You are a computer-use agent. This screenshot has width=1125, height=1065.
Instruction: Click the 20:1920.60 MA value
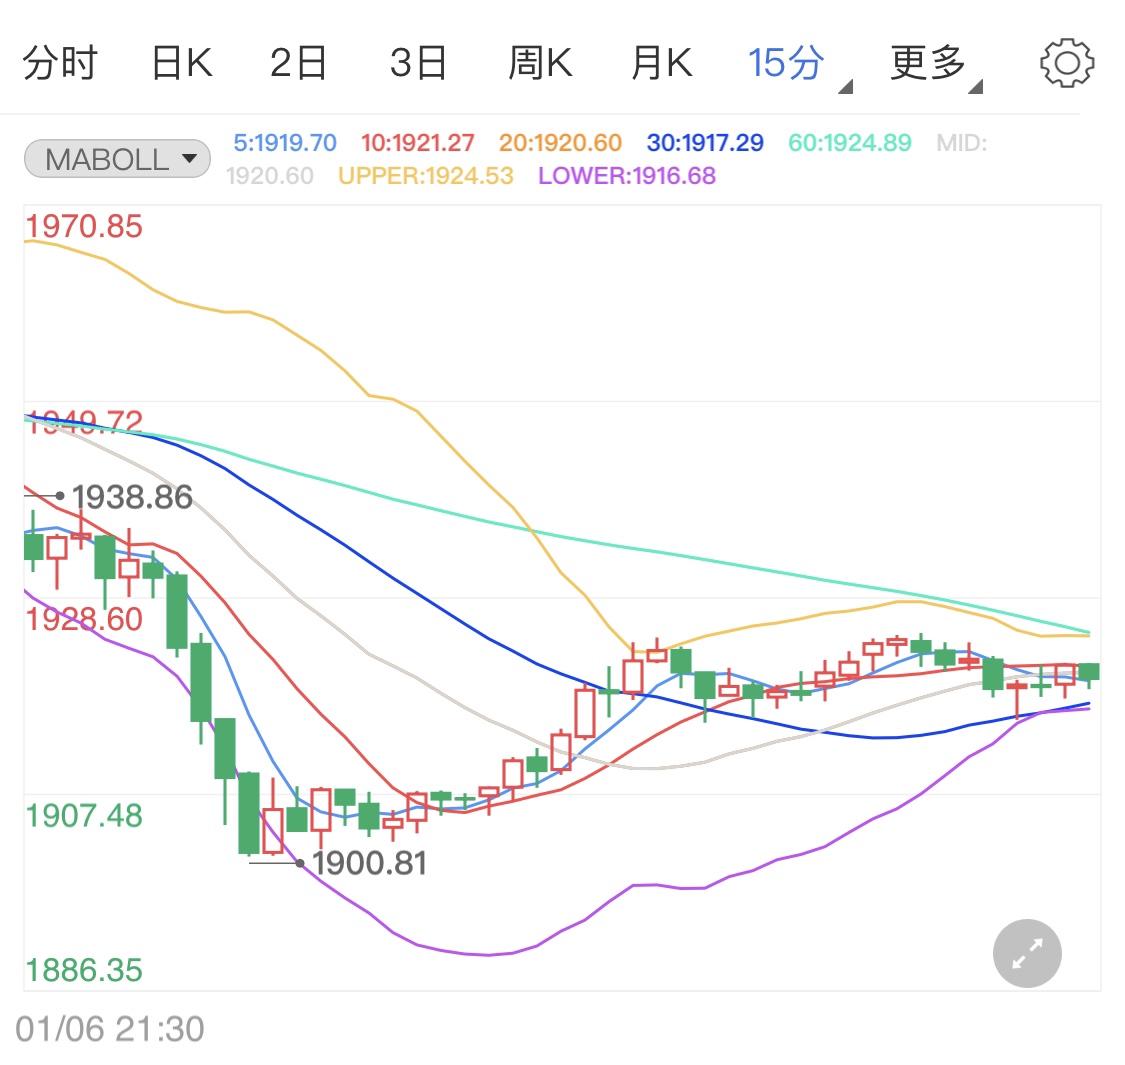pos(560,143)
